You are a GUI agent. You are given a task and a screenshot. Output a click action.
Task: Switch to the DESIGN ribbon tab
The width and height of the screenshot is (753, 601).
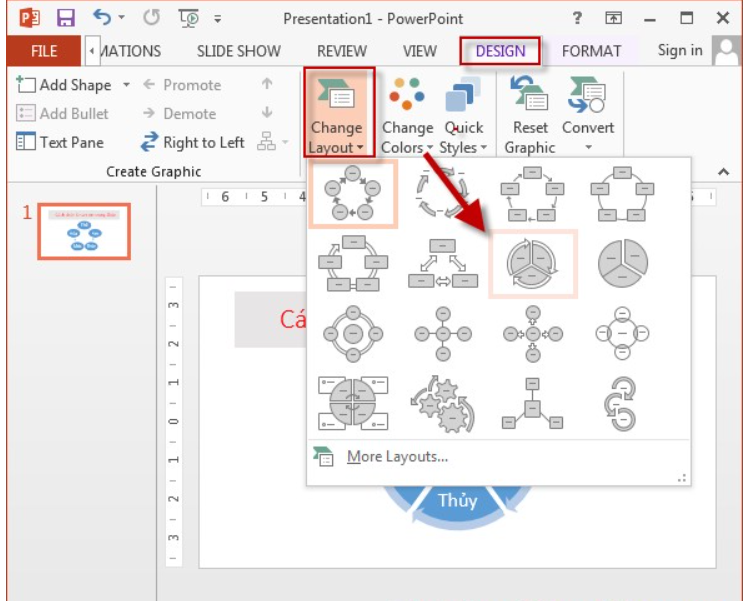pyautogui.click(x=500, y=51)
